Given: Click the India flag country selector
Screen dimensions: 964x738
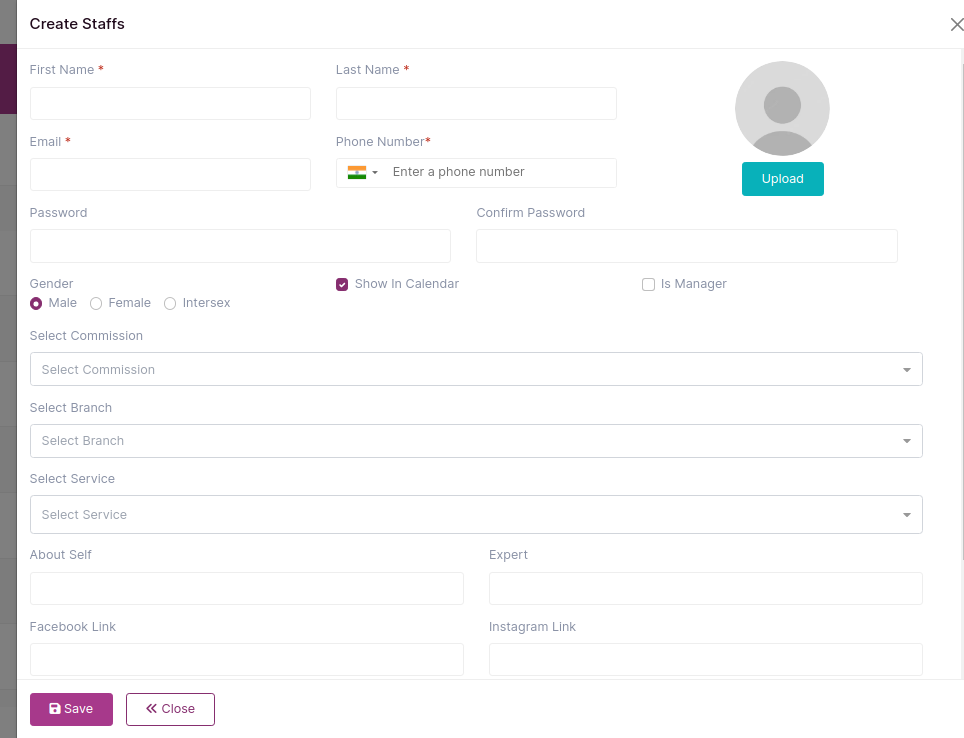Looking at the screenshot, I should (x=362, y=173).
